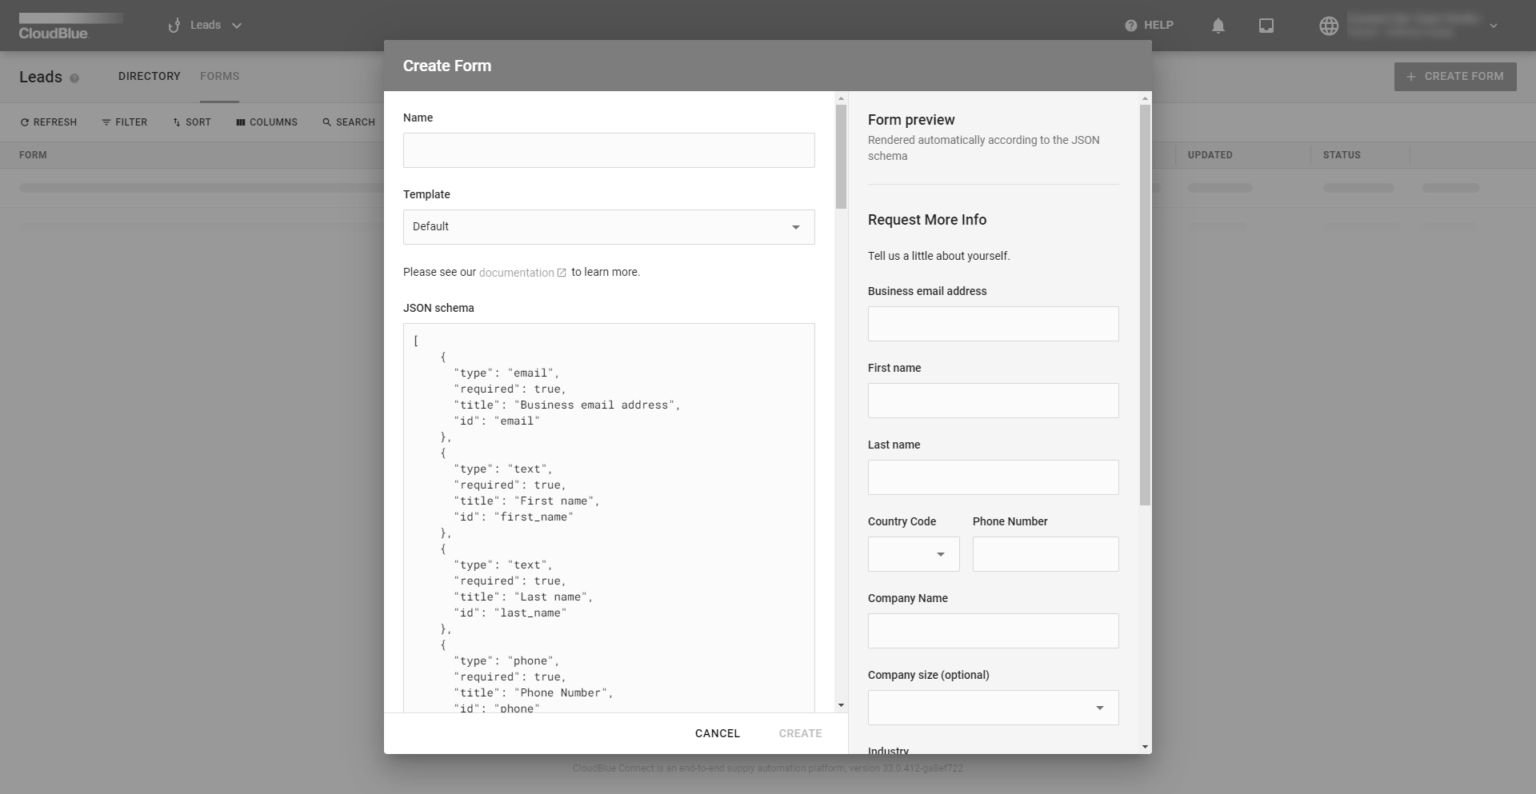Viewport: 1536px width, 794px height.
Task: Open the documentation link
Action: (x=516, y=273)
